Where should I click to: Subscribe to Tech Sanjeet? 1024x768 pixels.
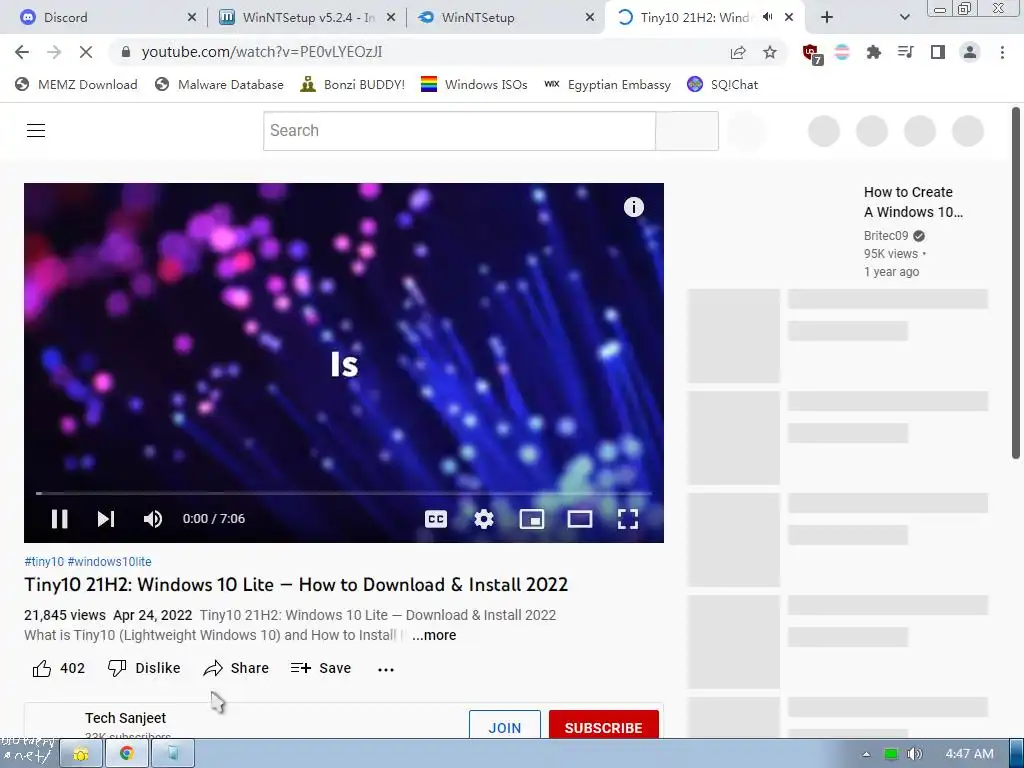[x=603, y=725]
